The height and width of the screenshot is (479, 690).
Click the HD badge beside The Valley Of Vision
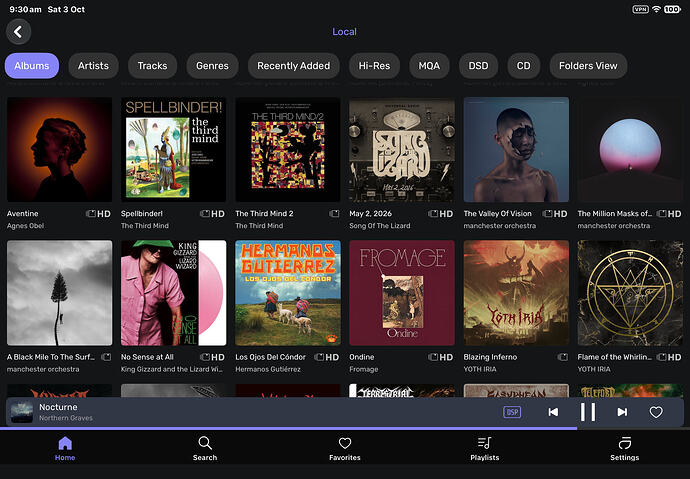[x=560, y=214]
